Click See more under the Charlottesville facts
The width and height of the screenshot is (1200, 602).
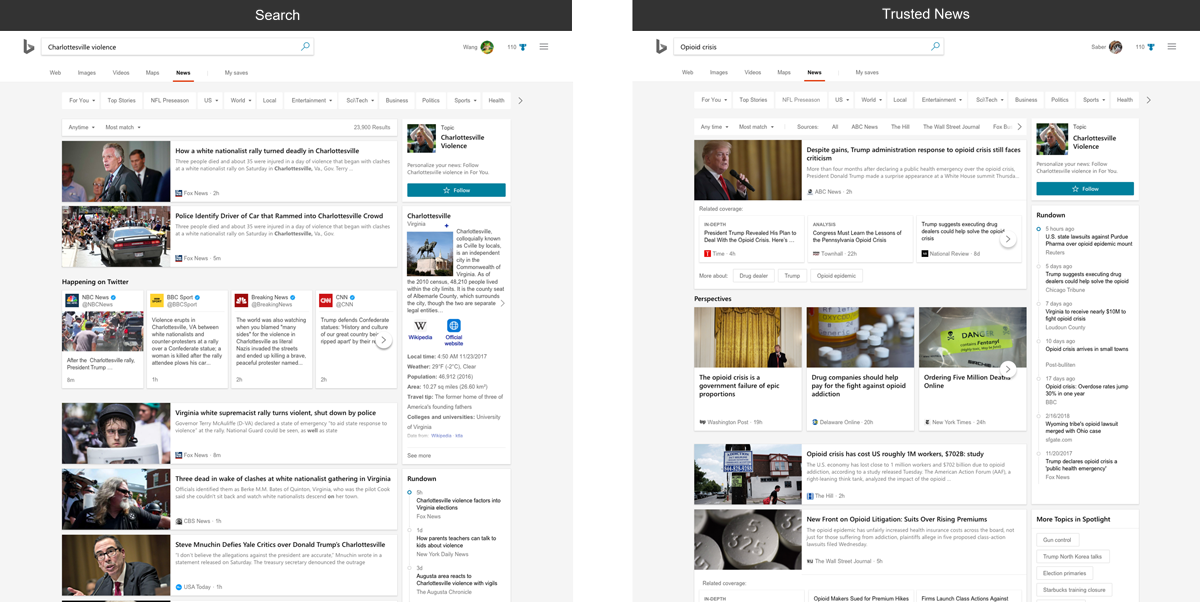[x=419, y=455]
